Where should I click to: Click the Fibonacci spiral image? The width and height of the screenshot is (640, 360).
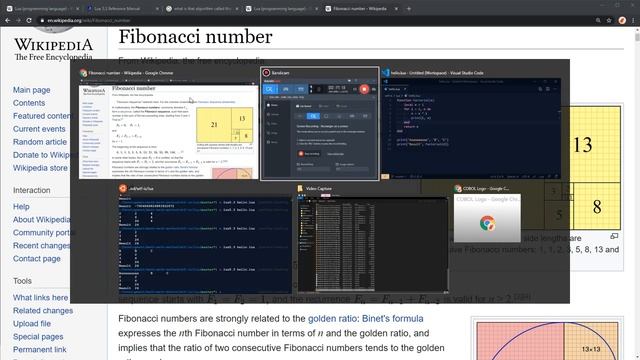coord(547,341)
